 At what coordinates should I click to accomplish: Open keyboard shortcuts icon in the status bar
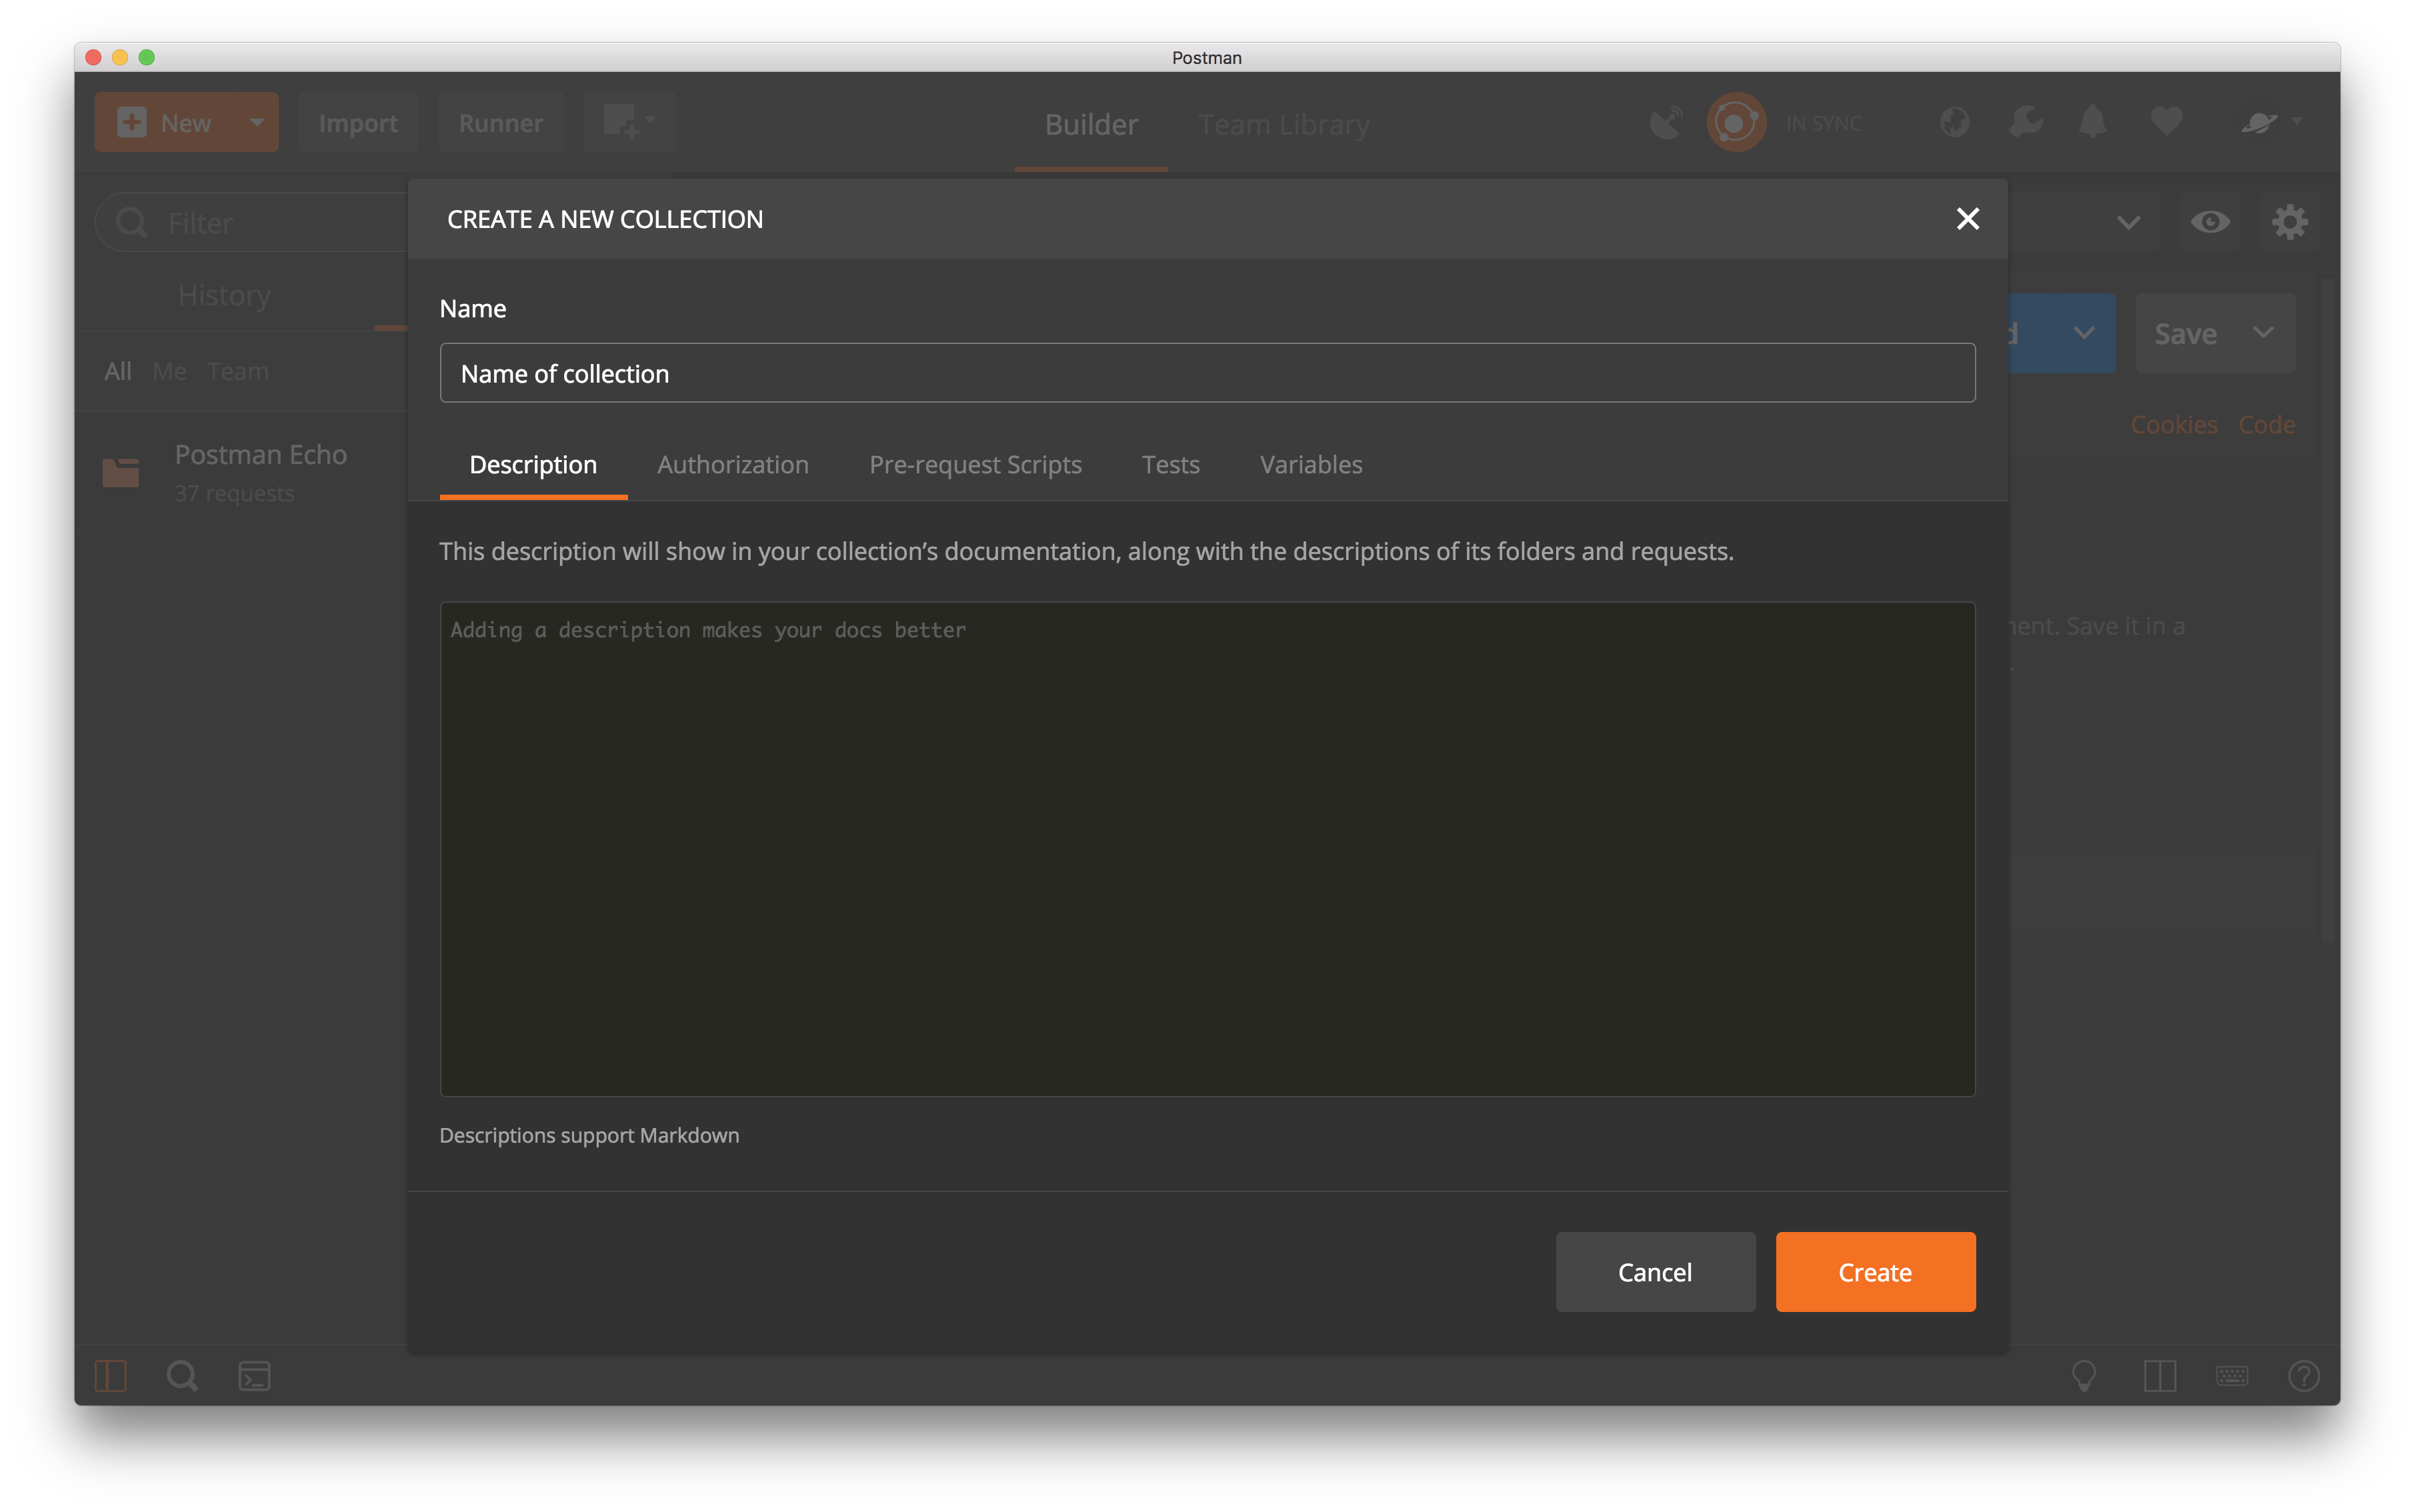coord(2231,1376)
